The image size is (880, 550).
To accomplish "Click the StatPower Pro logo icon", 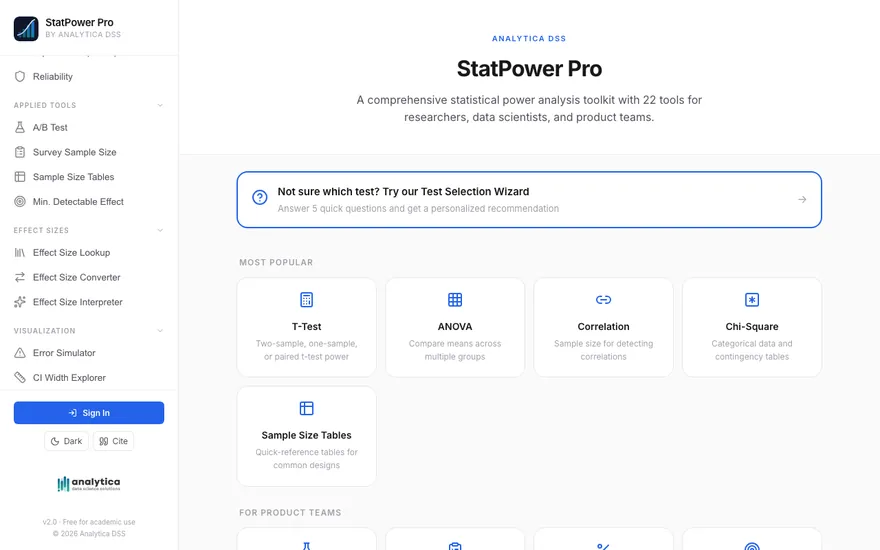I will (x=26, y=28).
